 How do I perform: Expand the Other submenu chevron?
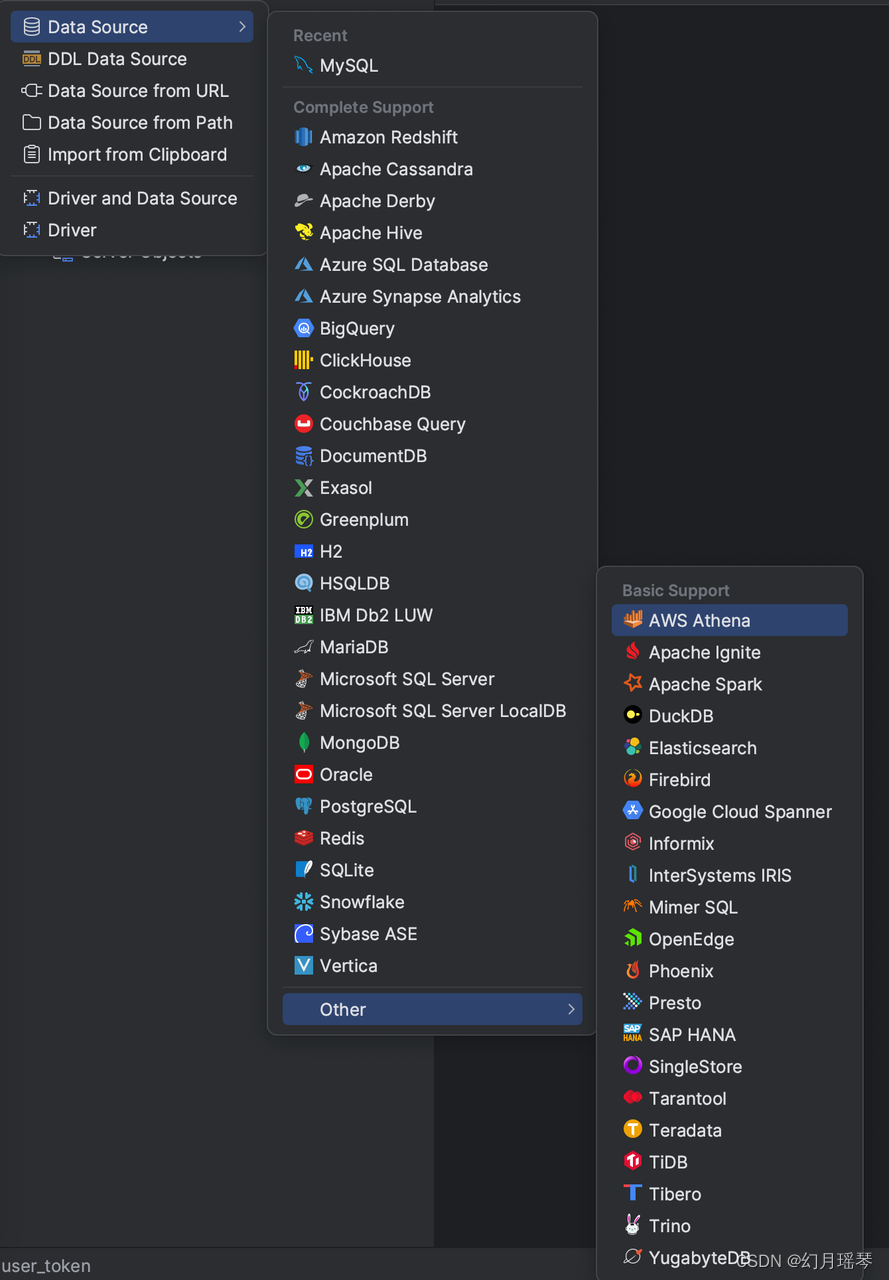[571, 1009]
